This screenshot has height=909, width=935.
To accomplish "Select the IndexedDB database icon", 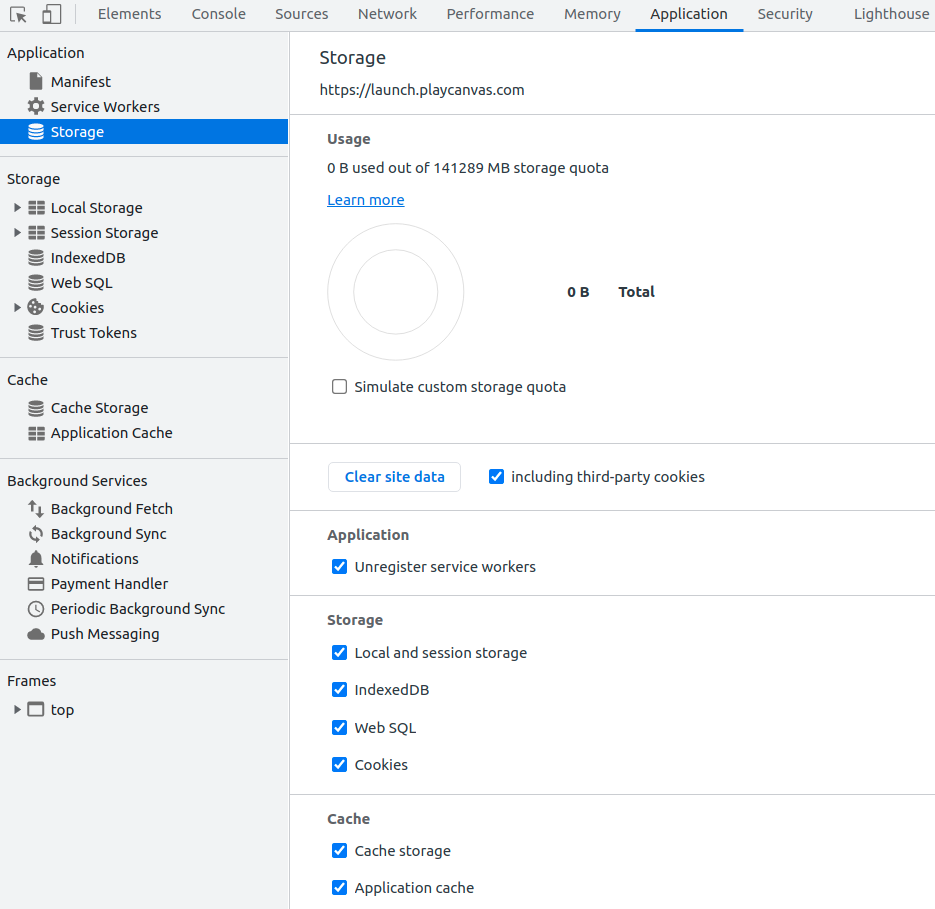I will click(36, 258).
